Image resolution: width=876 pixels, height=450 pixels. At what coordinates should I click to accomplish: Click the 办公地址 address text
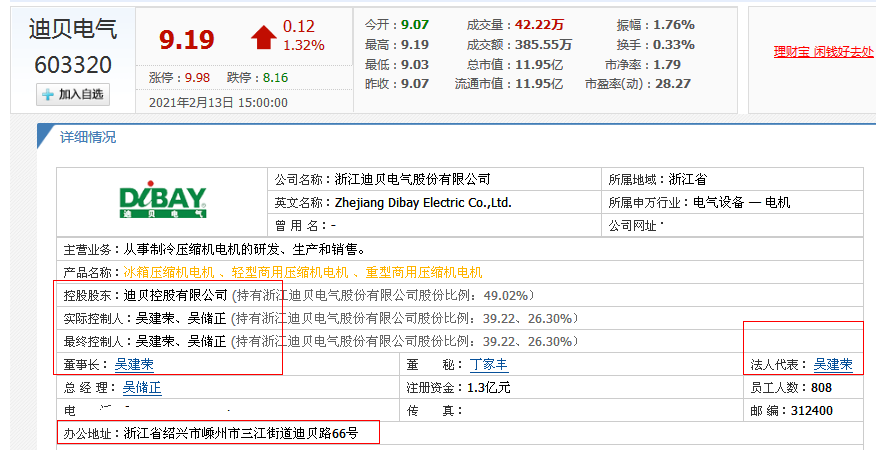coord(241,433)
